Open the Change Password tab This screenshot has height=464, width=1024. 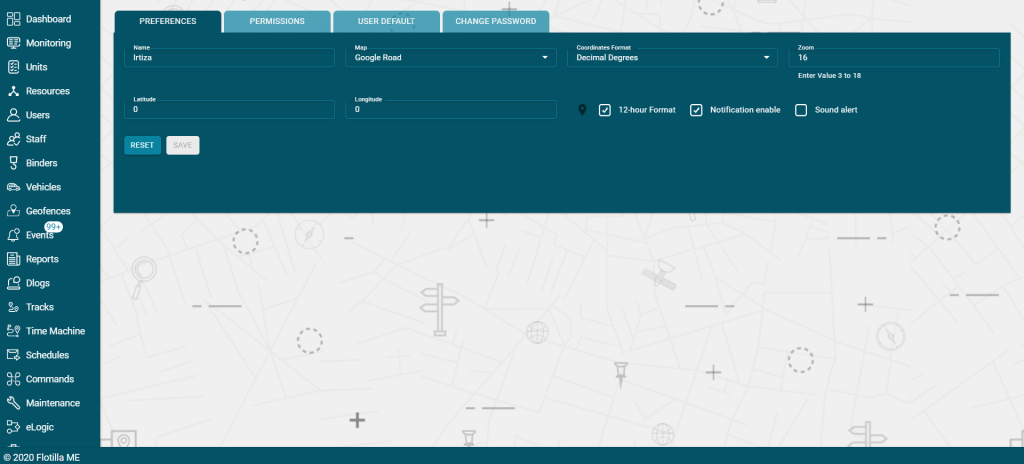(x=496, y=22)
